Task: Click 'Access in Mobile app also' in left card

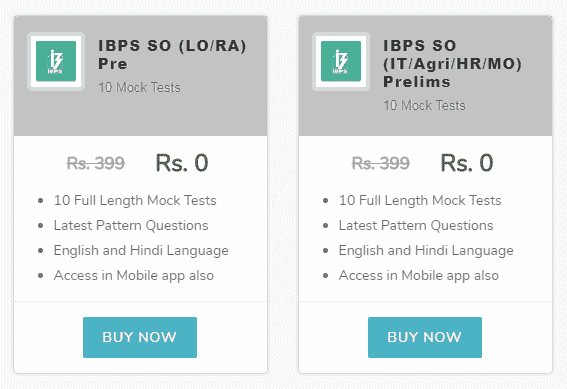Action: (x=134, y=275)
